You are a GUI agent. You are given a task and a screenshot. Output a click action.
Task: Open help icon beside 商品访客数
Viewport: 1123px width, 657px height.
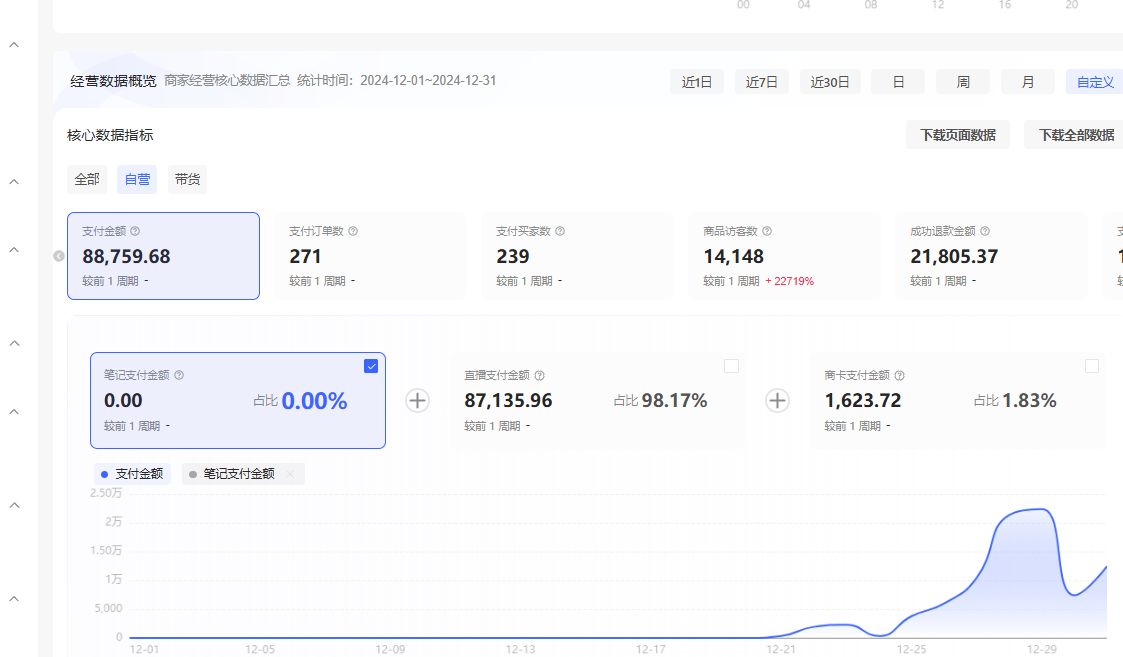[767, 231]
